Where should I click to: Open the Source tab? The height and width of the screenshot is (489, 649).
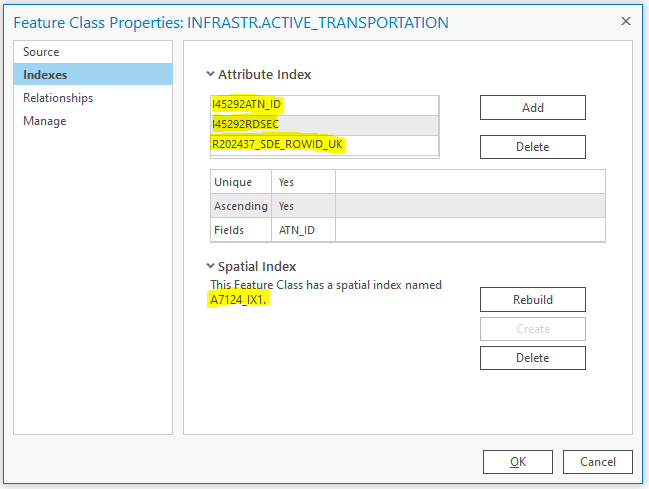tap(41, 52)
